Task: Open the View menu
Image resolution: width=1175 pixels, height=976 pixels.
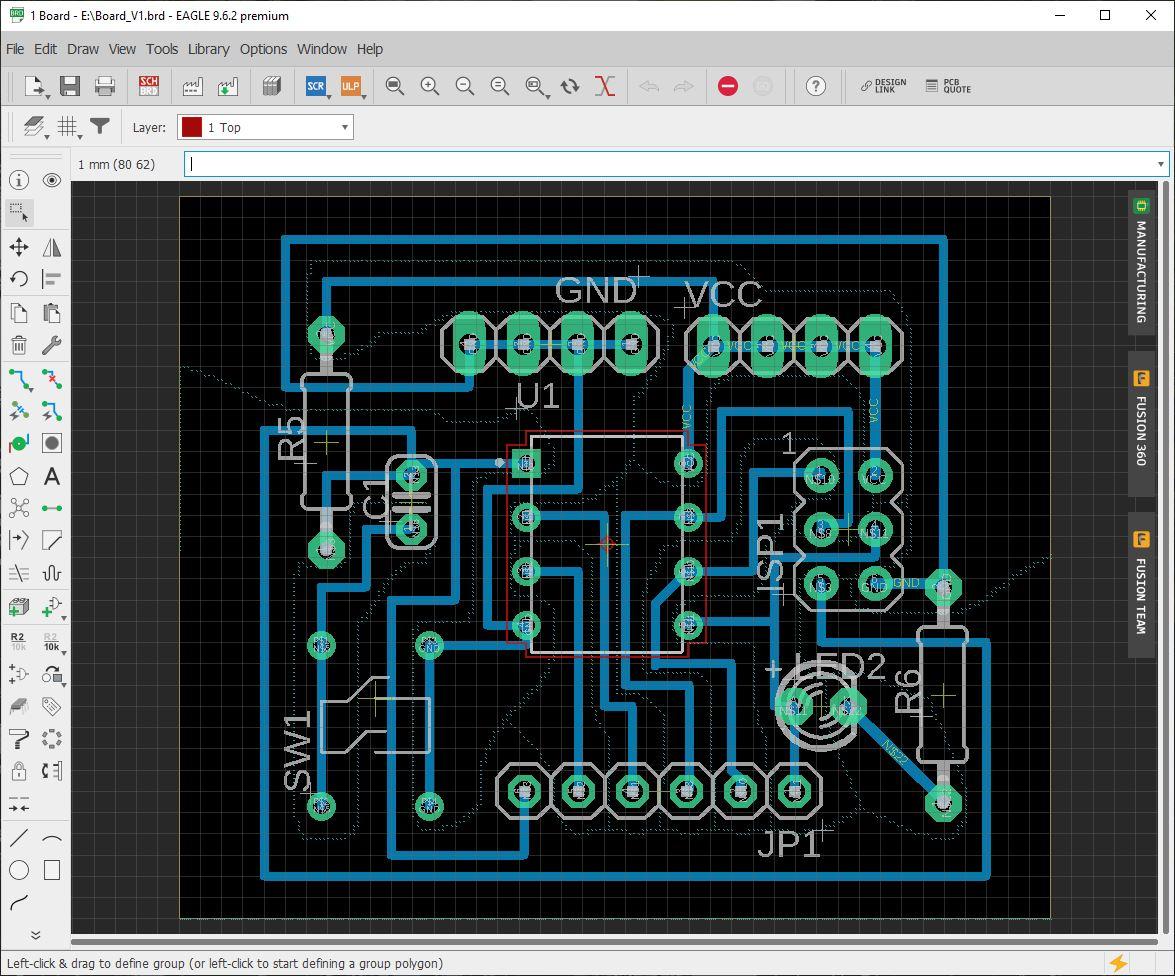Action: [122, 49]
